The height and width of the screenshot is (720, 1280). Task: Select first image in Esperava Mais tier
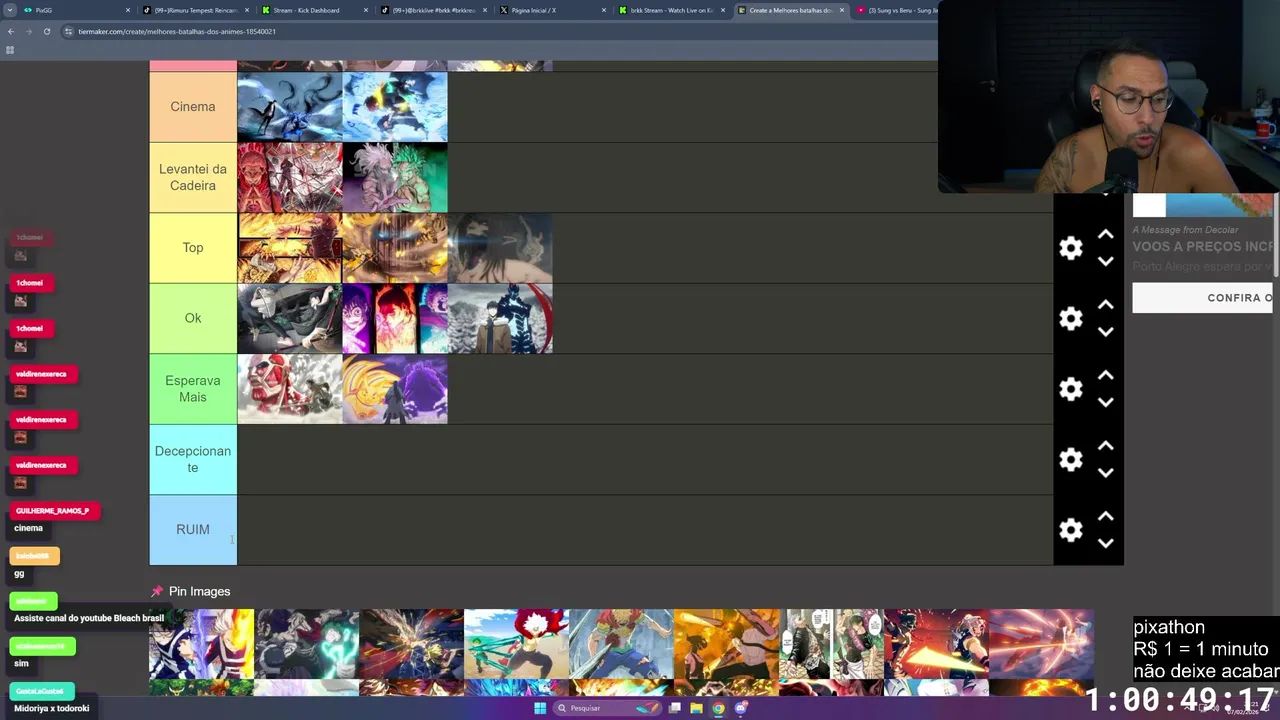click(290, 389)
